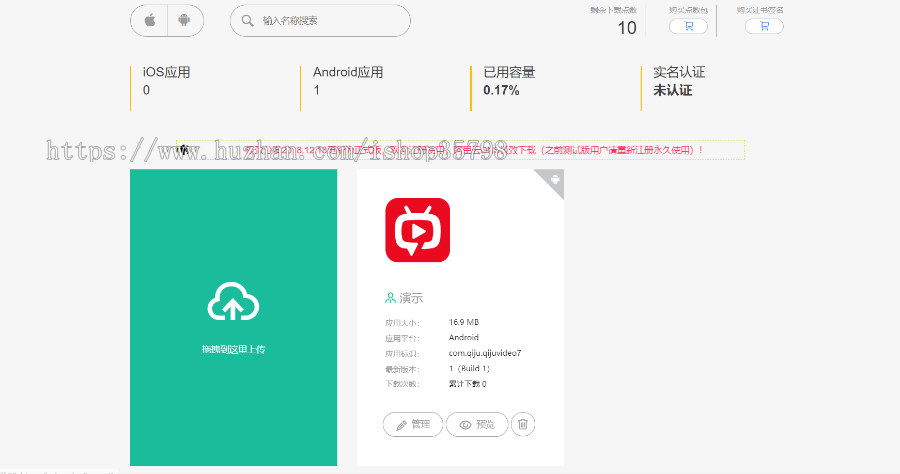The width and height of the screenshot is (900, 474).
Task: Delete the app with trash icon
Action: [523, 425]
